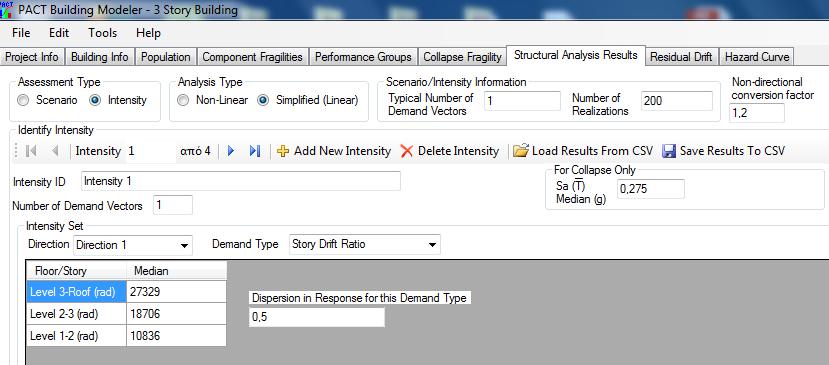The image size is (829, 365).
Task: Open the Demand Type dropdown
Action: [x=364, y=244]
